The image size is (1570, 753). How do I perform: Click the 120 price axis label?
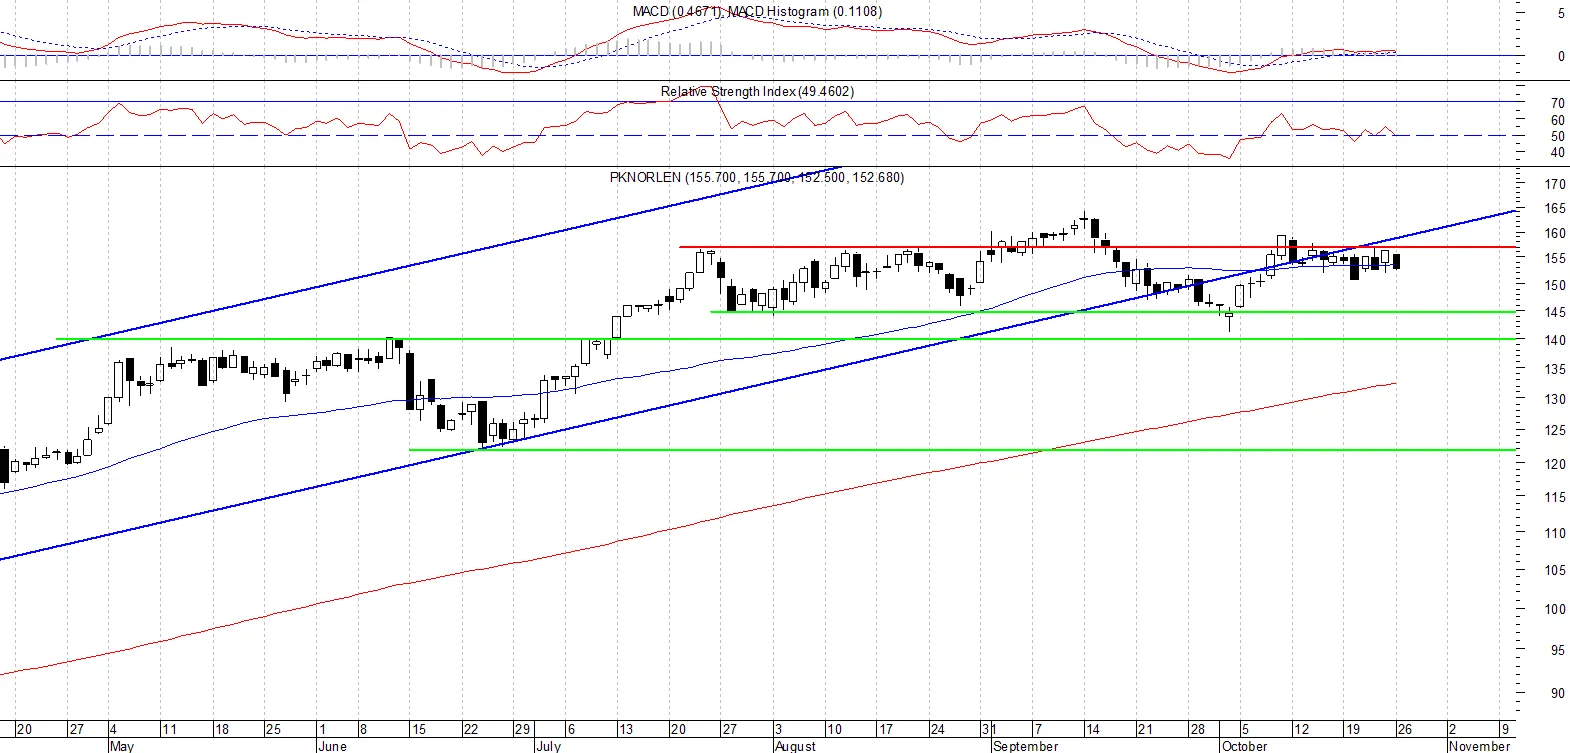[1555, 465]
